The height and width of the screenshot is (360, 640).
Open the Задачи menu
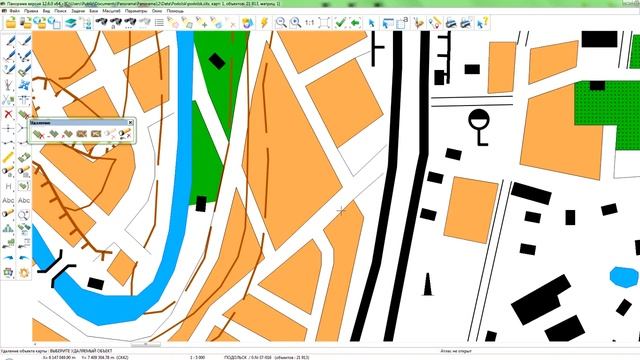point(78,11)
